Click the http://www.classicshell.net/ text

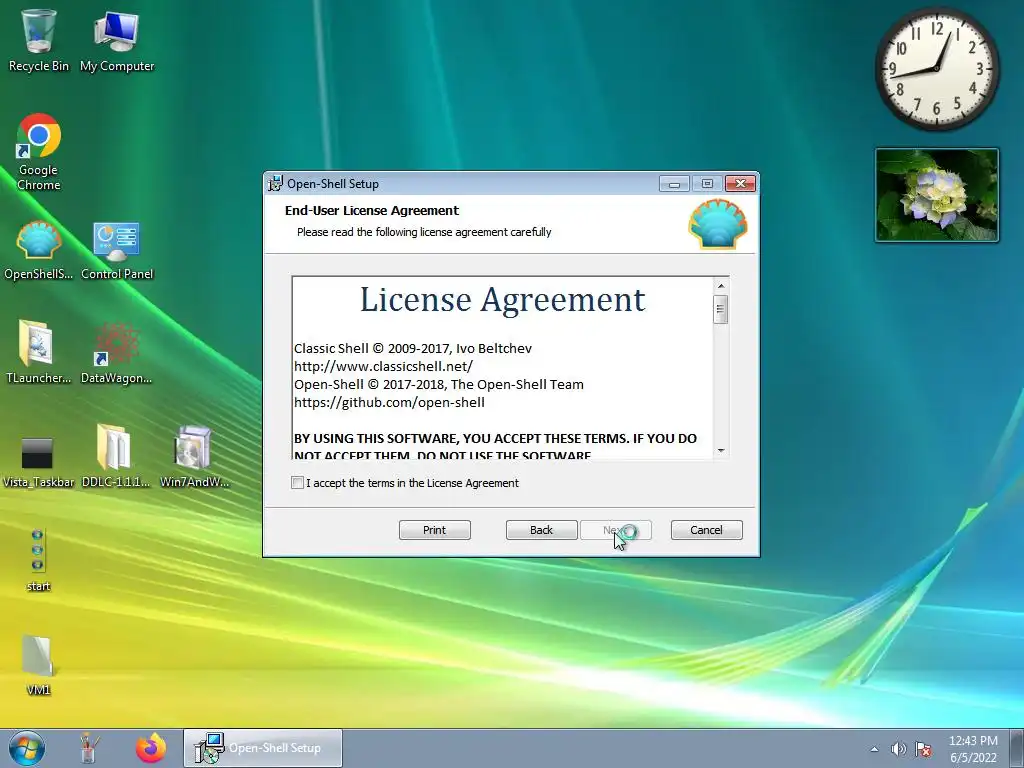coord(383,366)
